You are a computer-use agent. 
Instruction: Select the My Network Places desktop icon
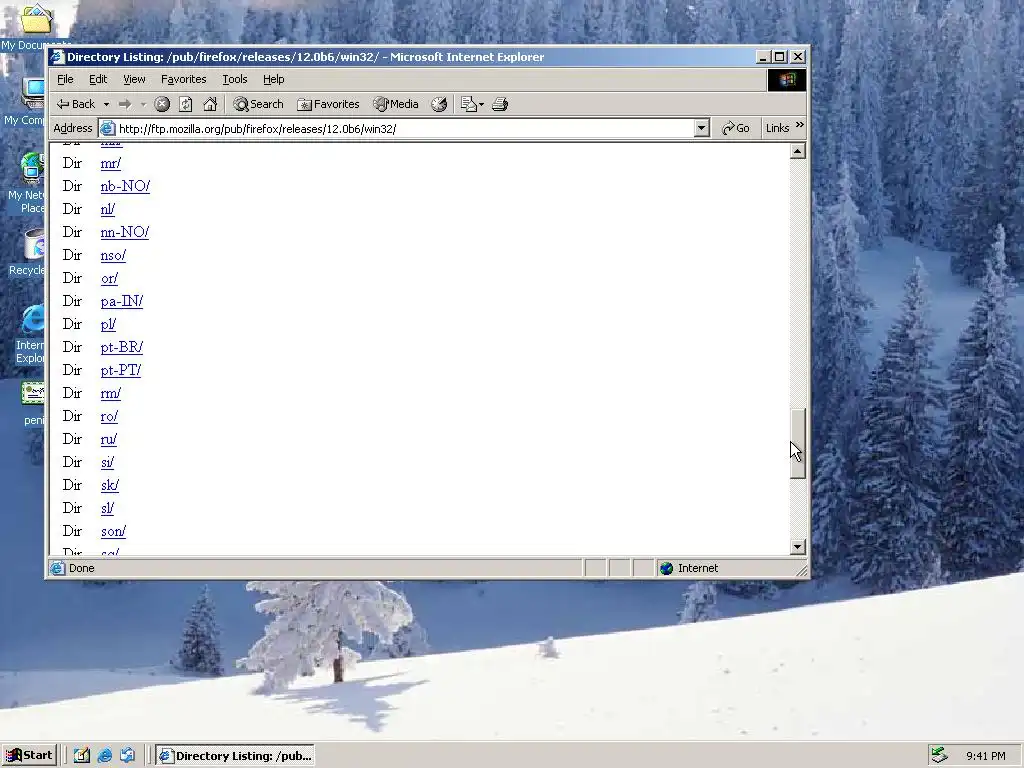pos(27,183)
